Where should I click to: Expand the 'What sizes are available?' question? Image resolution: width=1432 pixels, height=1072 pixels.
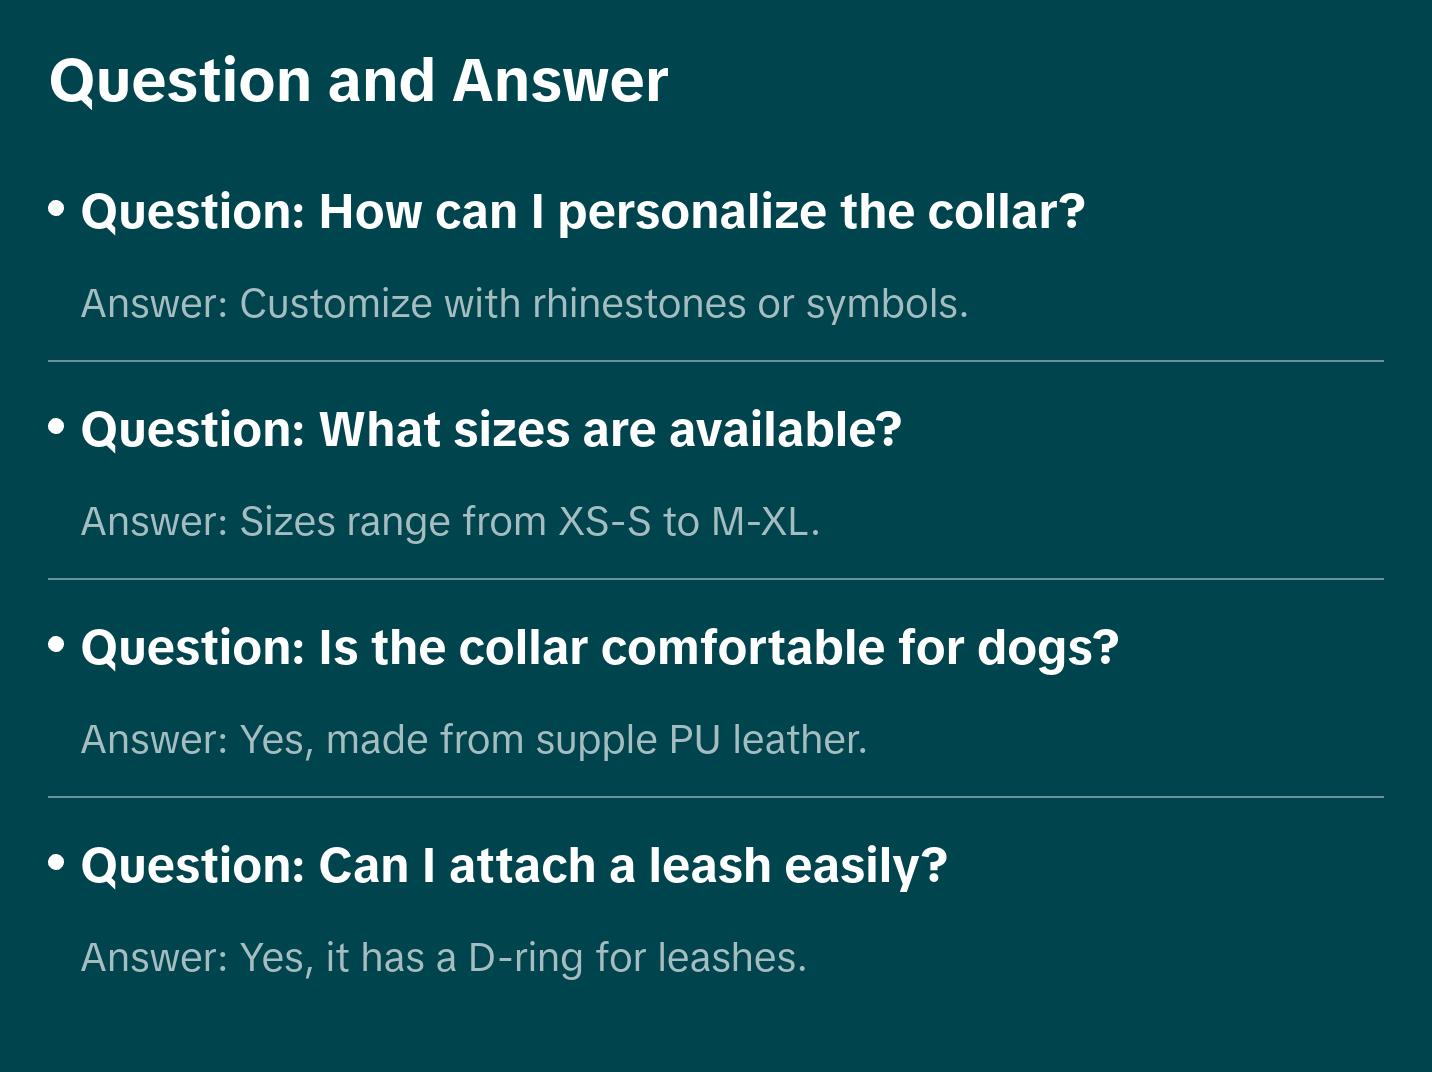[490, 430]
